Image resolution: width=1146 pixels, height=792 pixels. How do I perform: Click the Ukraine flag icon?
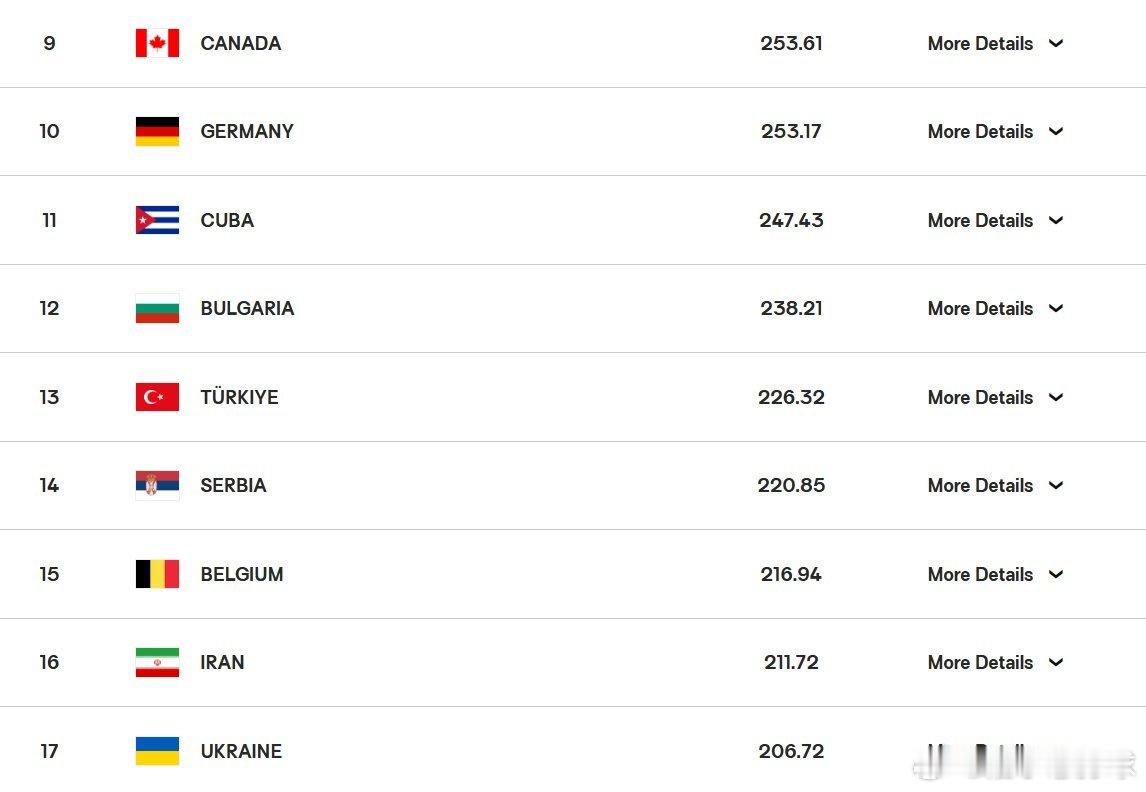157,751
